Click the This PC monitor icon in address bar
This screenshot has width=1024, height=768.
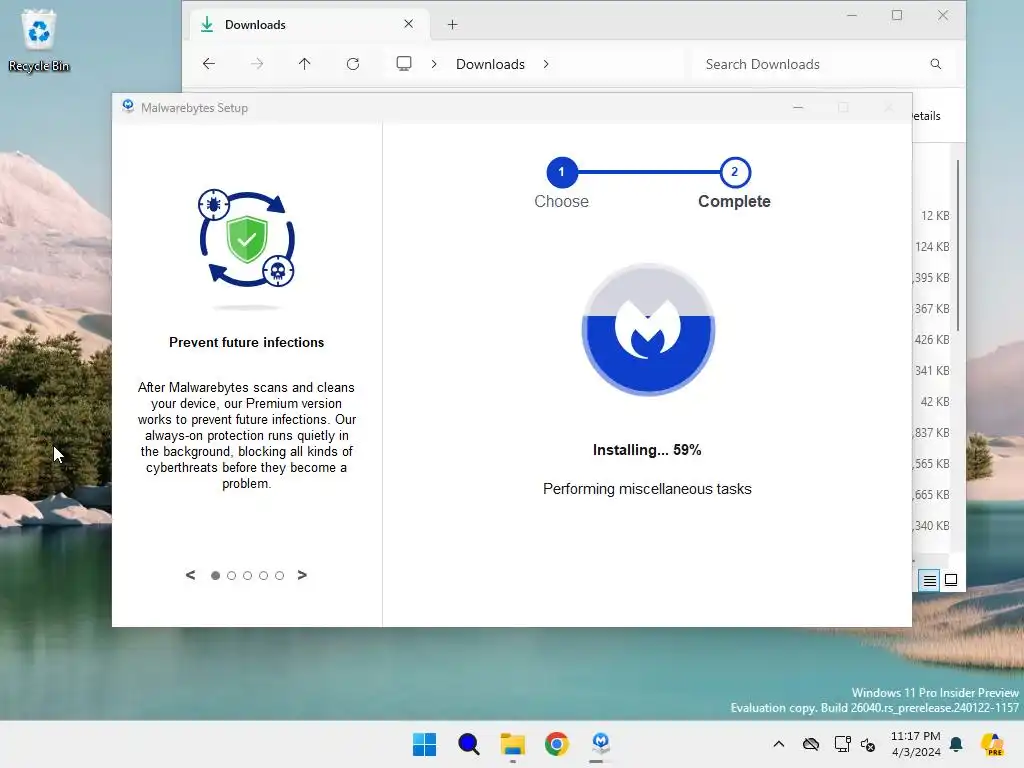(x=404, y=64)
